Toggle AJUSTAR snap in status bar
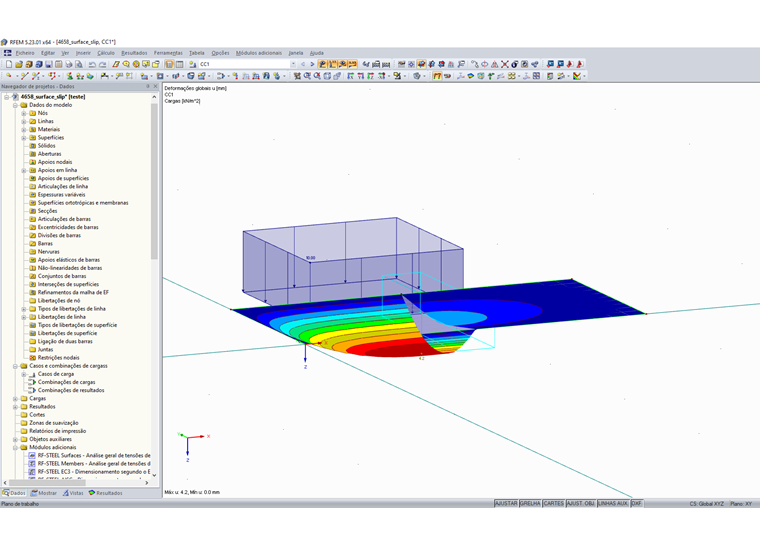 coord(506,503)
